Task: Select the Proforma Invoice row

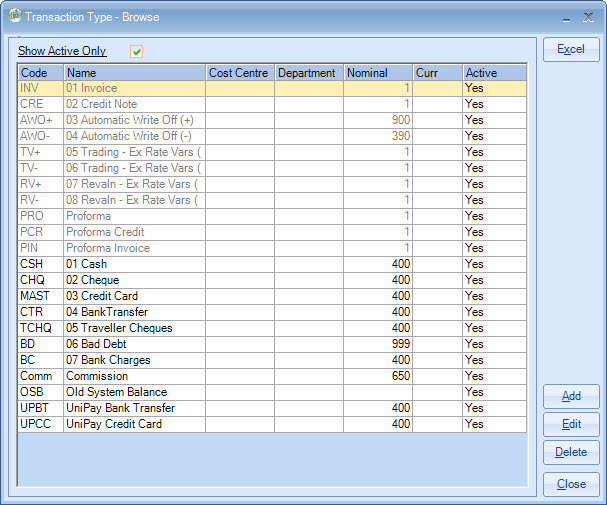Action: (x=272, y=248)
